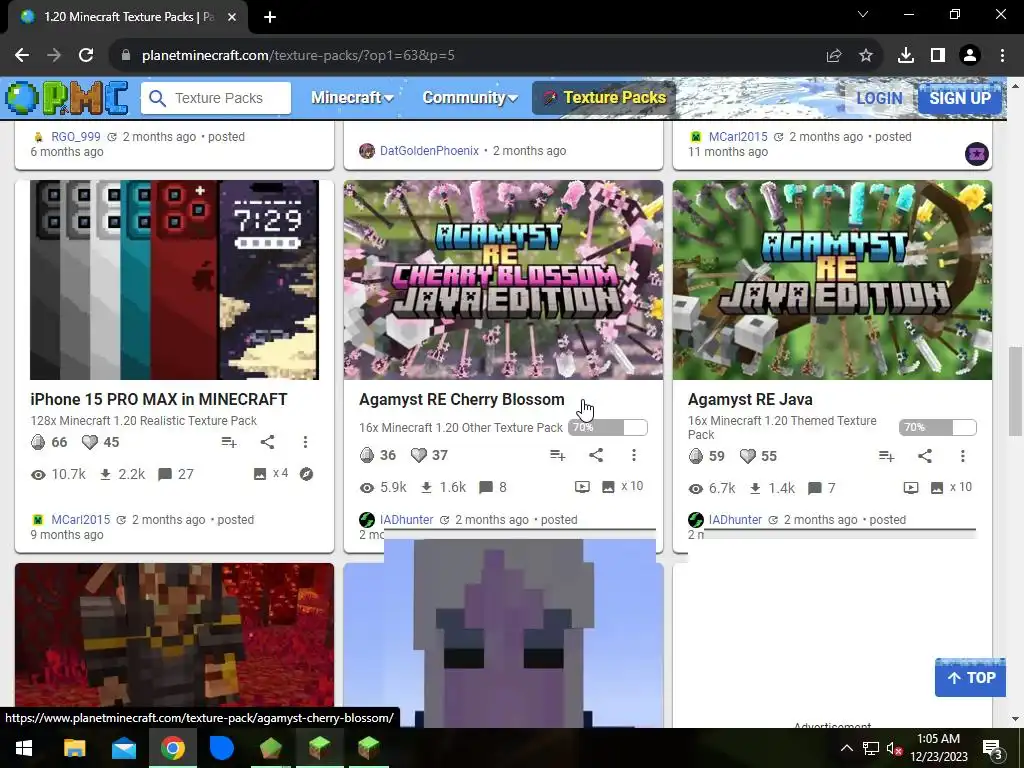Open iPhone 15 PRO MAX in MINECRAFT title

159,399
